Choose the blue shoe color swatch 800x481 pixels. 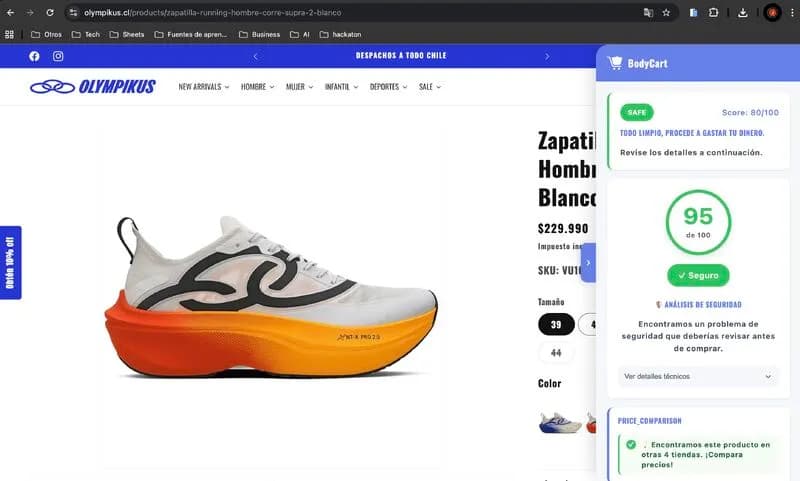coord(559,422)
